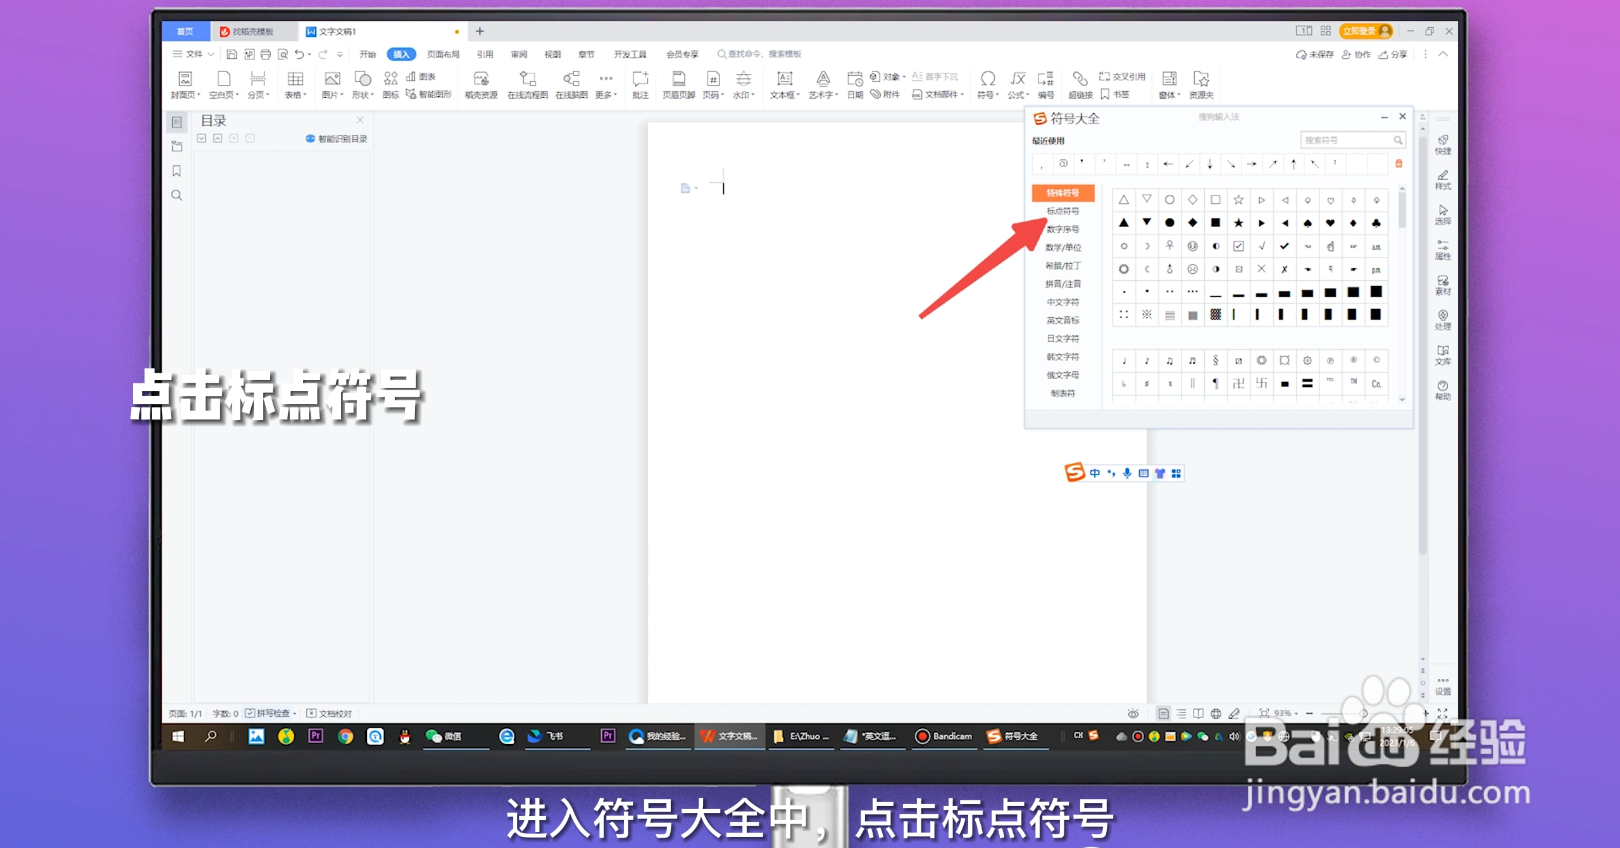The width and height of the screenshot is (1620, 848).
Task: Insert date (日期)
Action: [x=855, y=85]
